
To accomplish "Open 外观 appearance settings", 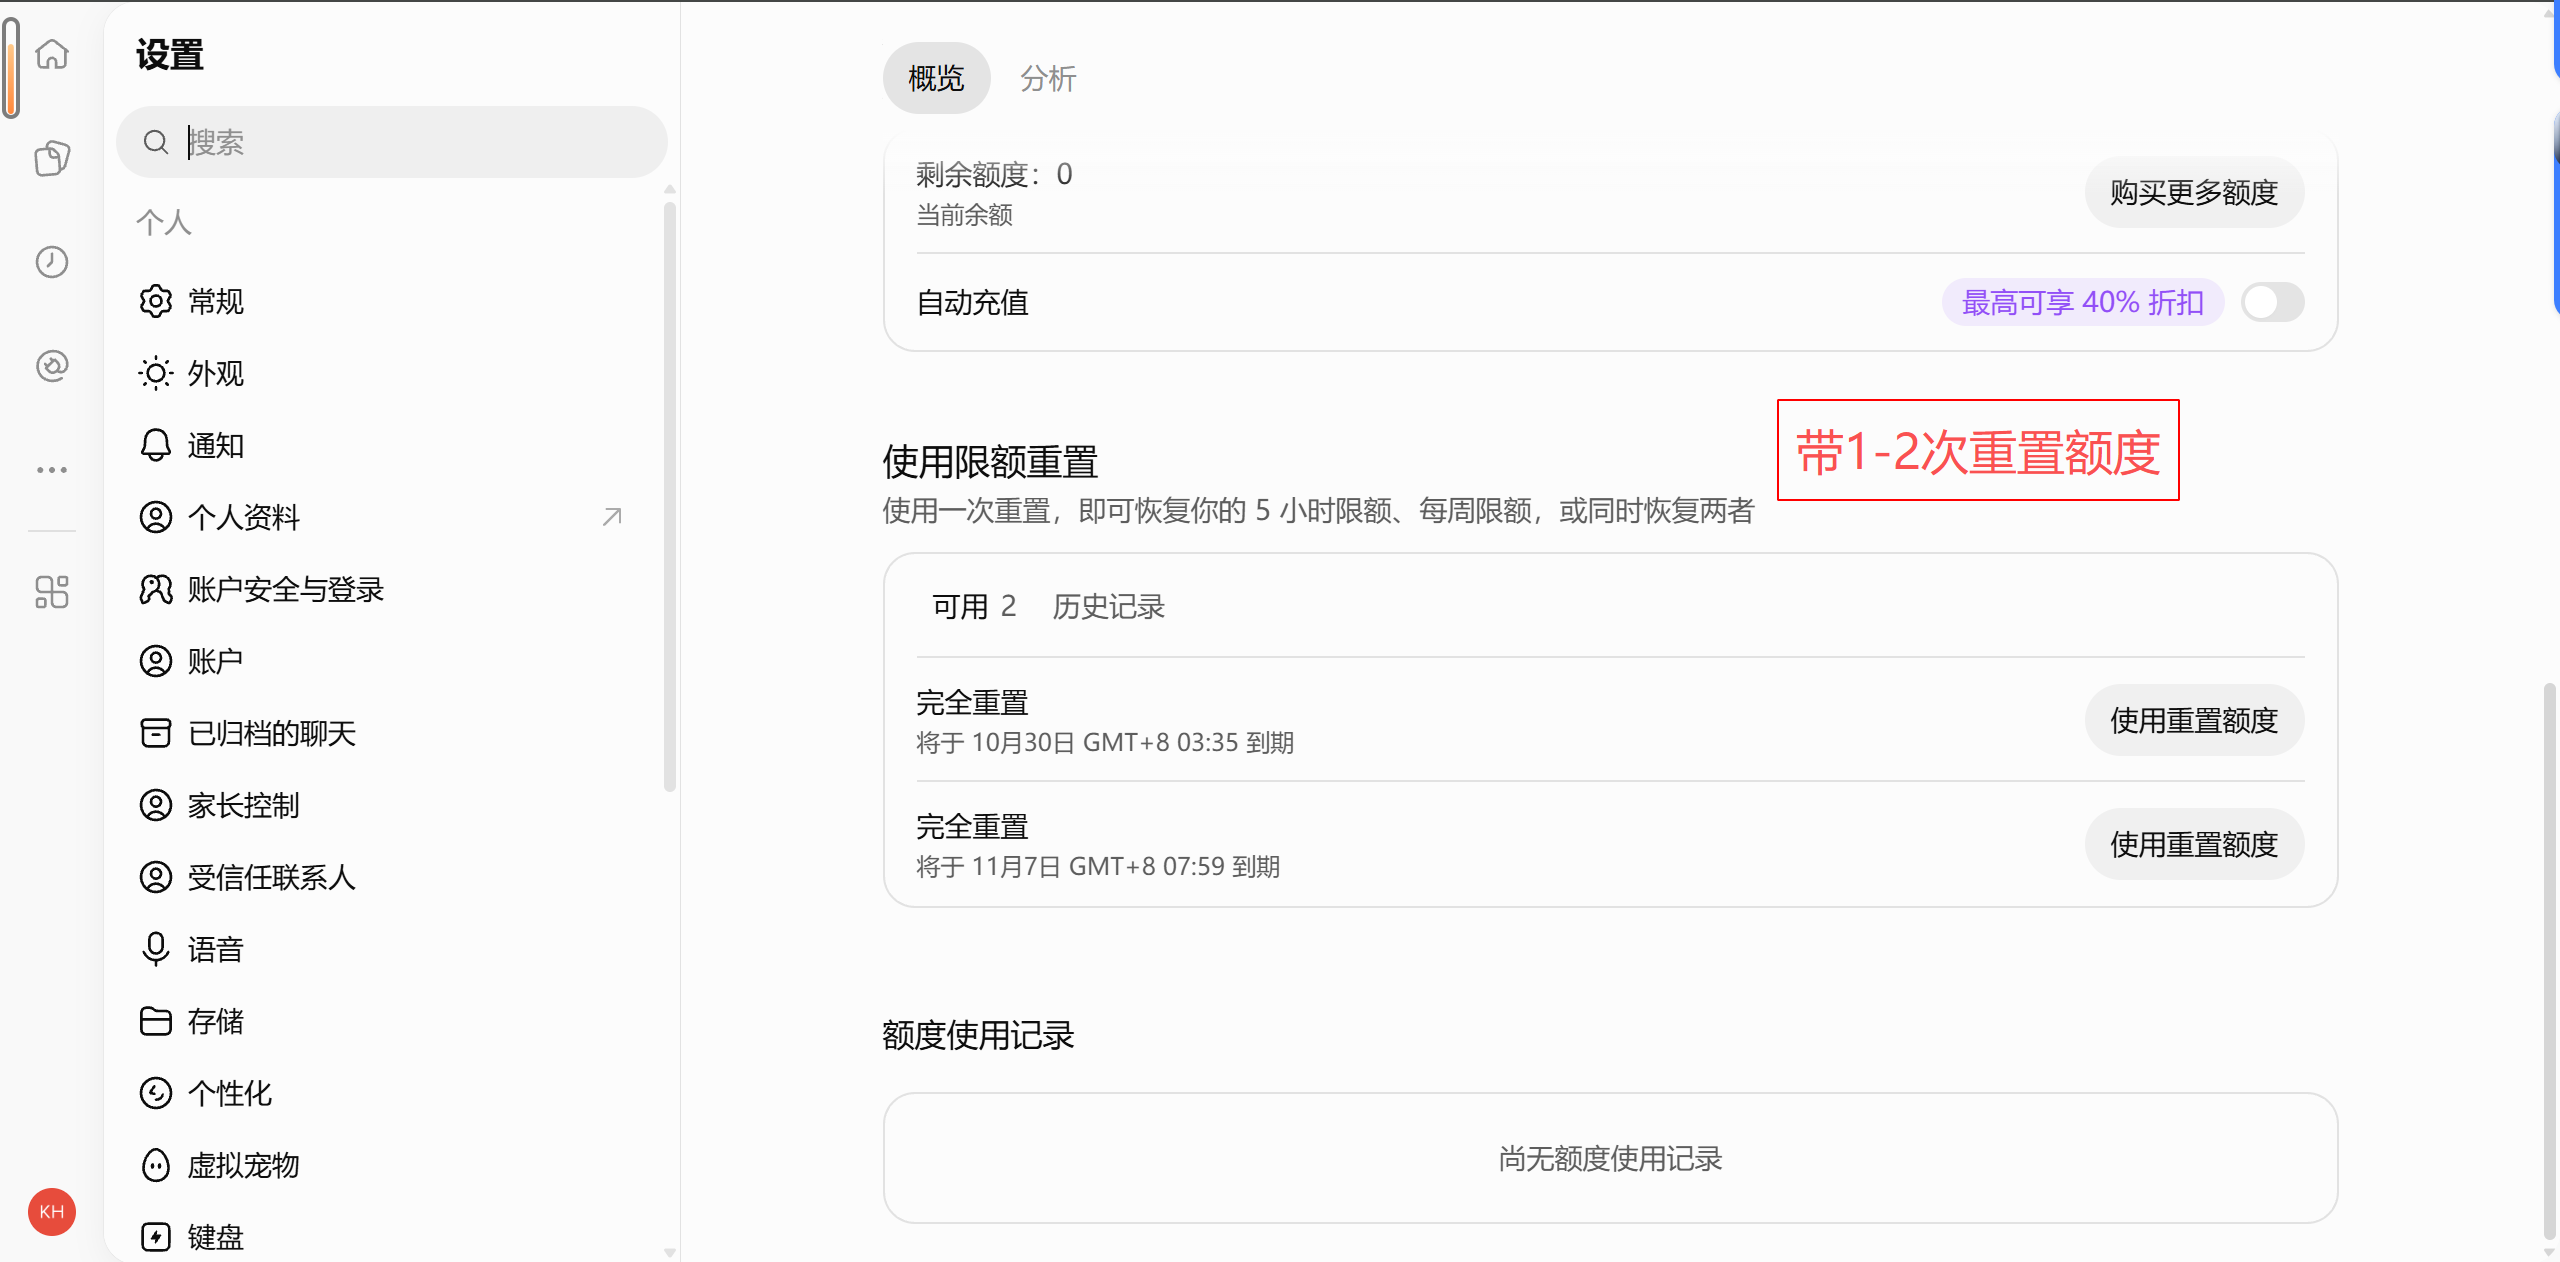I will [390, 373].
